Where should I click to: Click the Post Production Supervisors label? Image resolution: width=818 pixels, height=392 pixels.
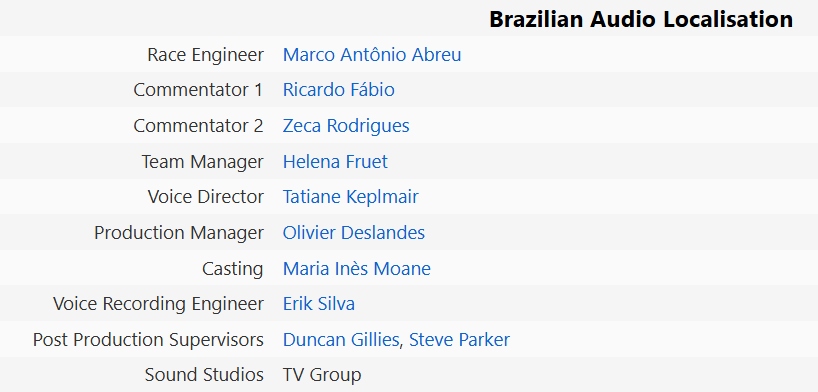point(148,340)
